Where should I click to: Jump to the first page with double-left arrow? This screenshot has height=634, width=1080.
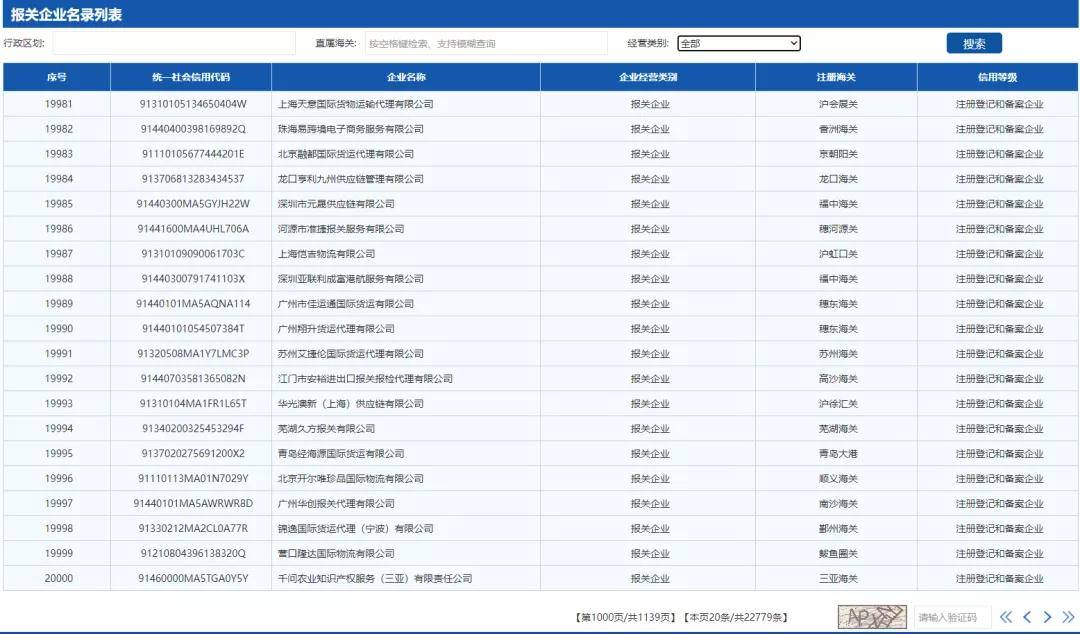pyautogui.click(x=1006, y=617)
